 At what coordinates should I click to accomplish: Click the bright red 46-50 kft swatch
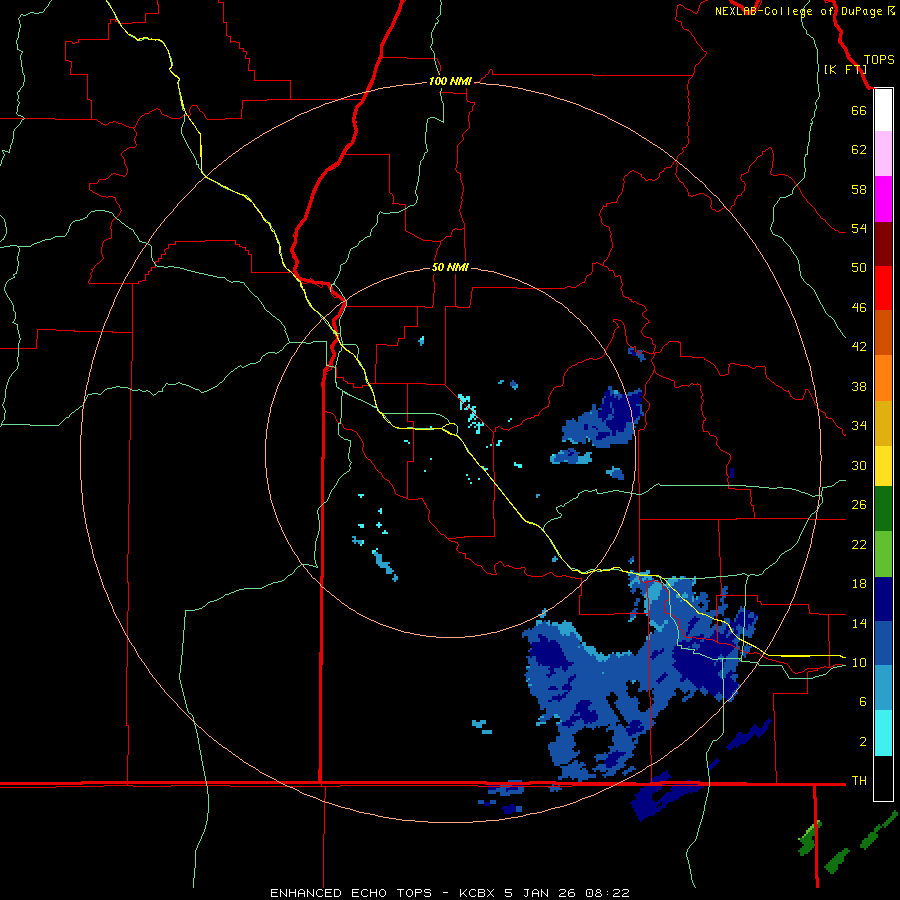(x=883, y=288)
